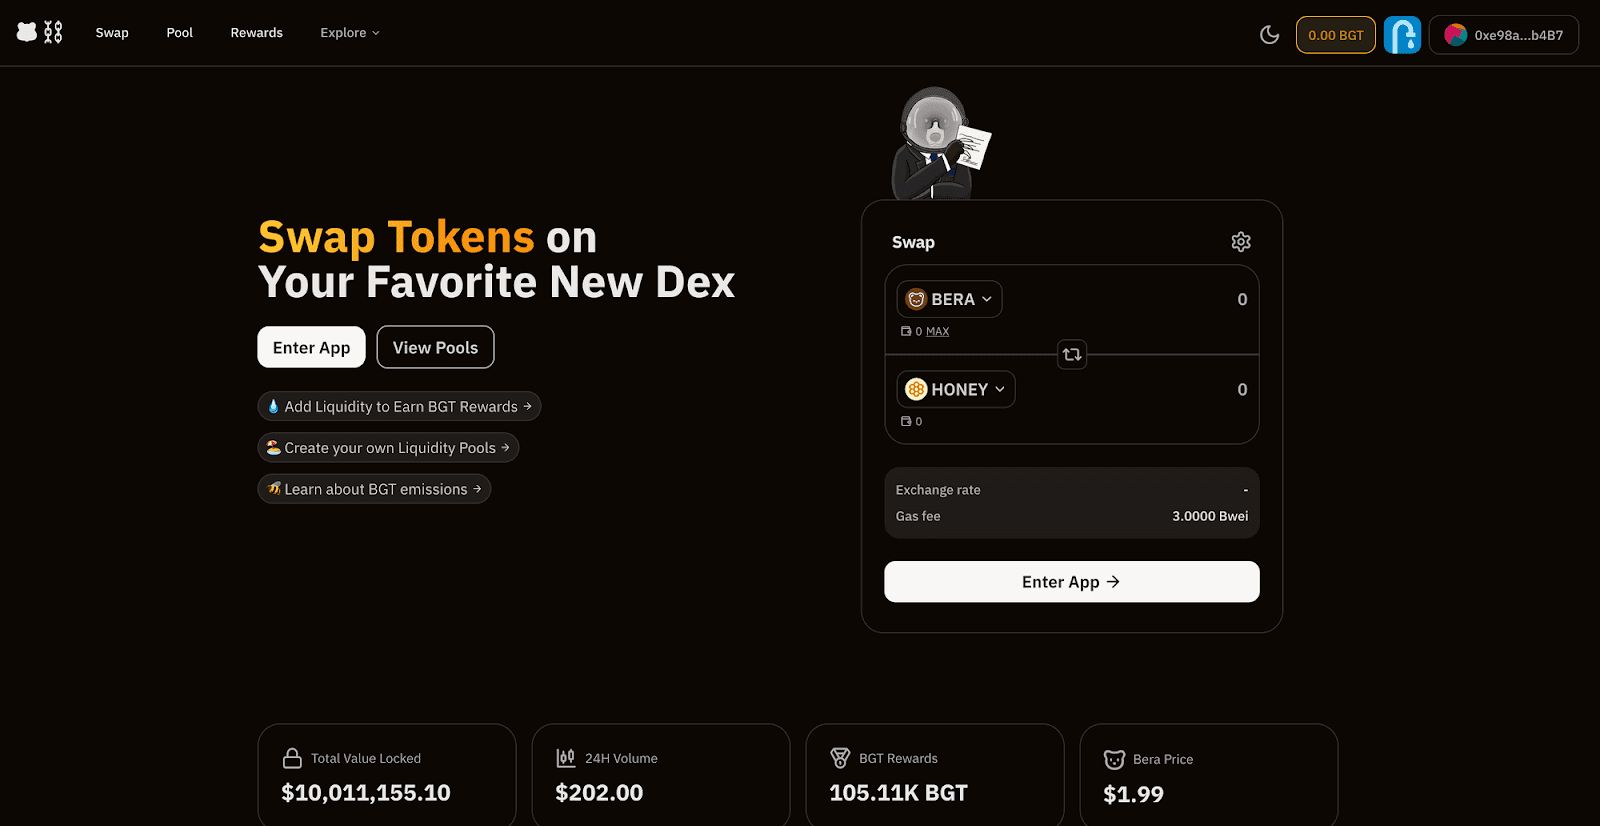Click the Bera Price bear icon
1600x826 pixels.
[1114, 759]
